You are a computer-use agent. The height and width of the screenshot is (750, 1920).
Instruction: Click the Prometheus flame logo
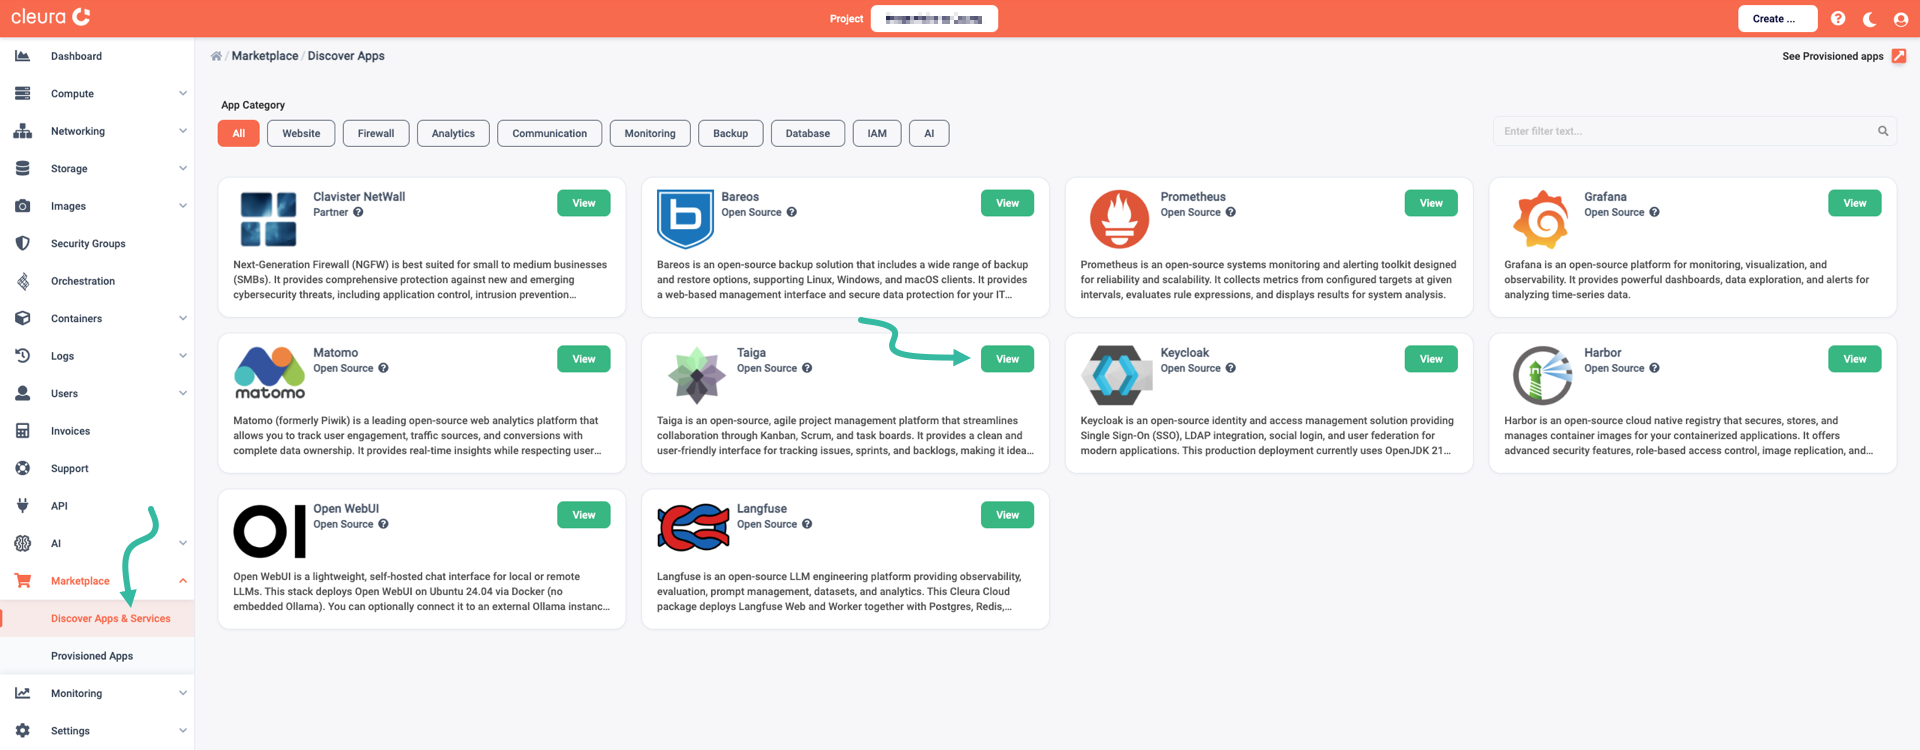[1119, 219]
